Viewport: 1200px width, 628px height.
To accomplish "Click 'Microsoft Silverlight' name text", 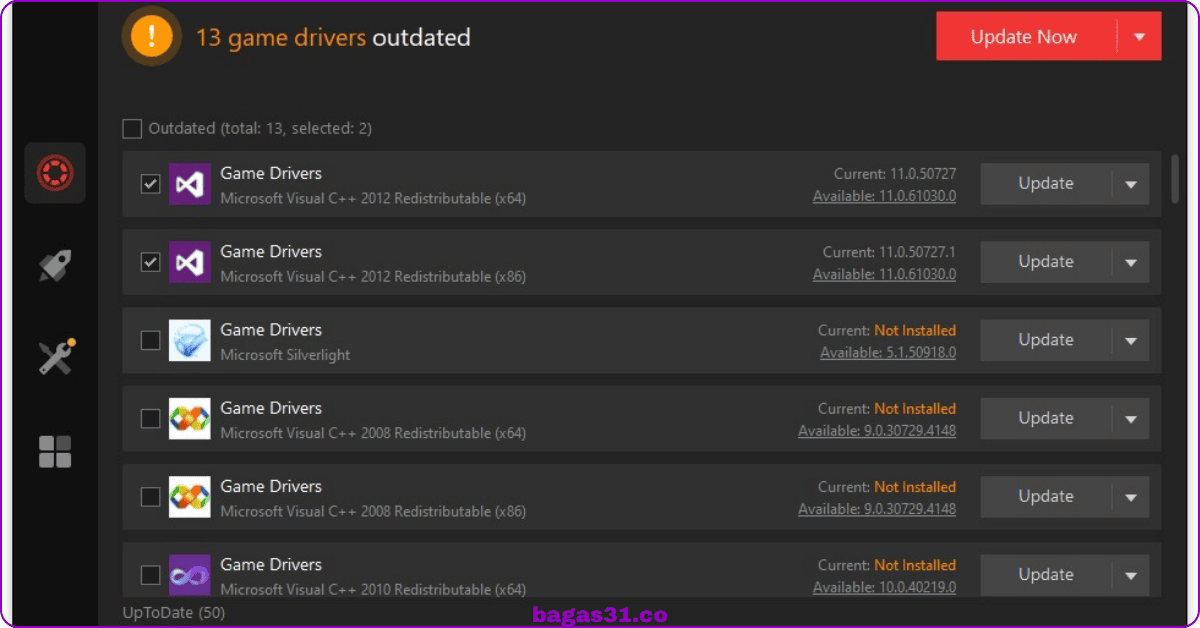I will click(x=285, y=354).
